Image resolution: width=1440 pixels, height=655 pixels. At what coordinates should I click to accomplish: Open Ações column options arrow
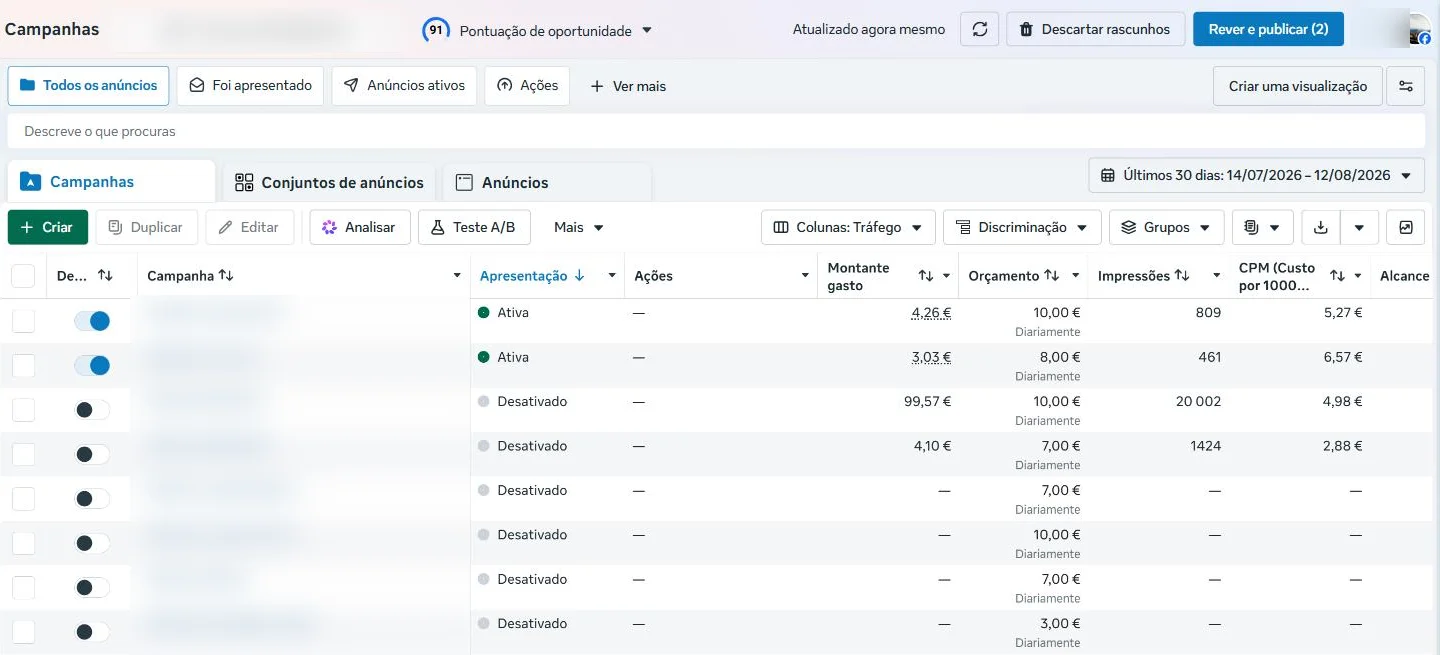(x=805, y=276)
